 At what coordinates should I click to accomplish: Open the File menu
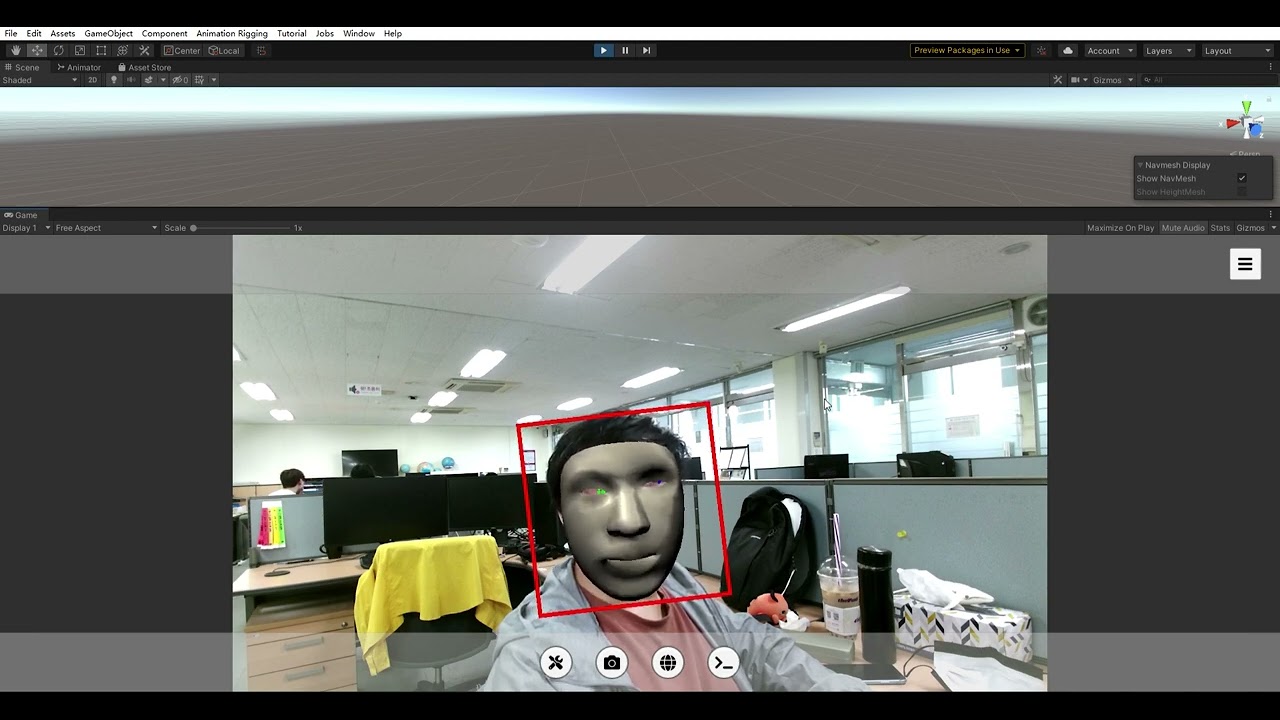pos(11,33)
